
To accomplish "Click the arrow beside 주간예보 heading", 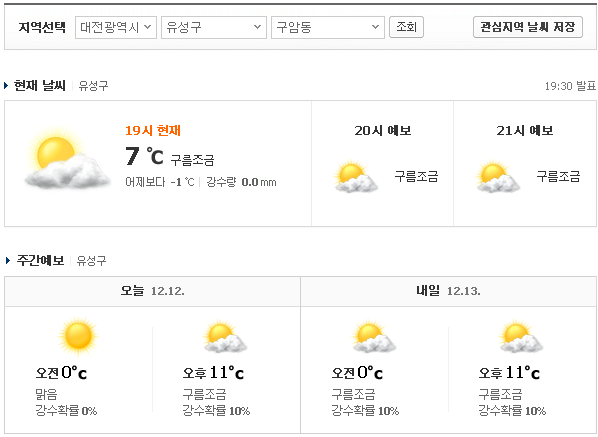I will coord(8,260).
